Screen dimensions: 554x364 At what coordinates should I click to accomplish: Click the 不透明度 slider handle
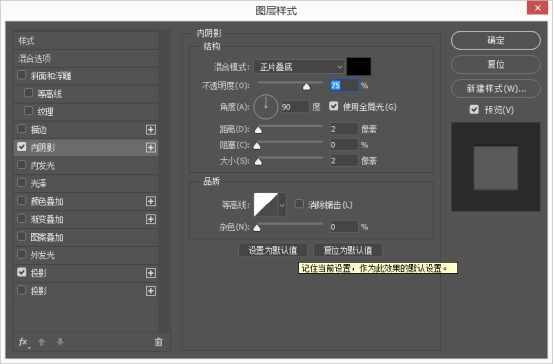pos(306,87)
